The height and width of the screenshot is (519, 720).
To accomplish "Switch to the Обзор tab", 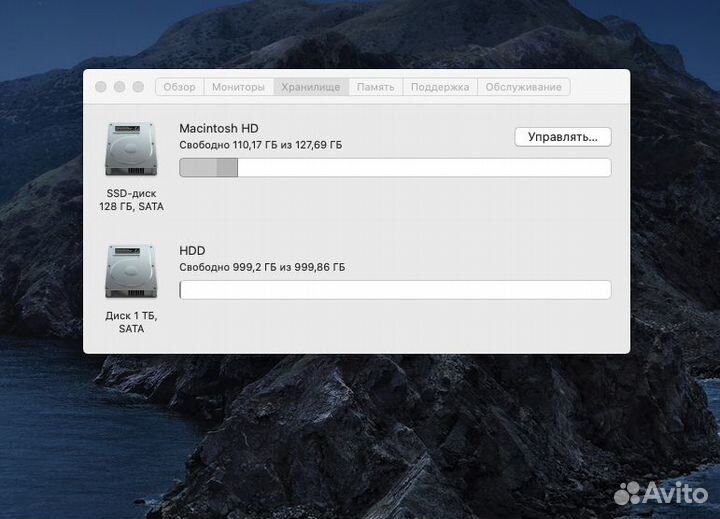I will click(180, 87).
